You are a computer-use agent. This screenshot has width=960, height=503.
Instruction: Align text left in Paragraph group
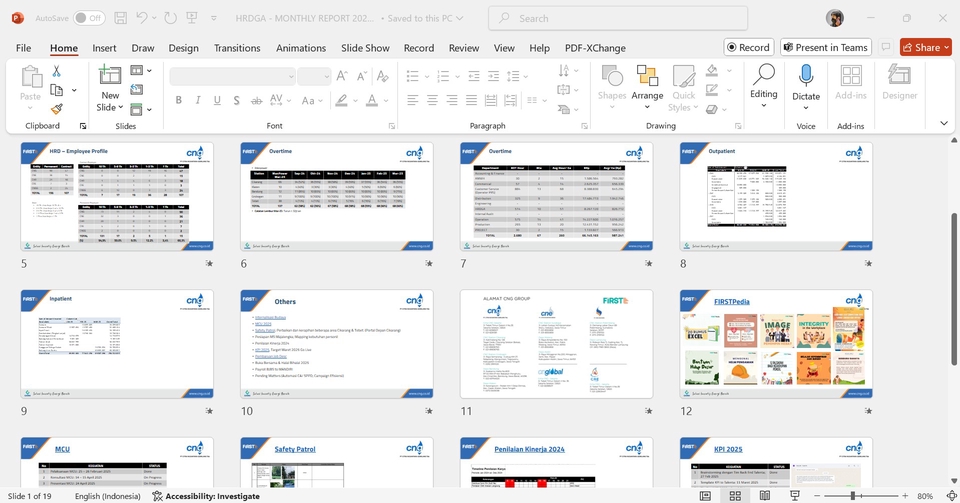click(413, 100)
